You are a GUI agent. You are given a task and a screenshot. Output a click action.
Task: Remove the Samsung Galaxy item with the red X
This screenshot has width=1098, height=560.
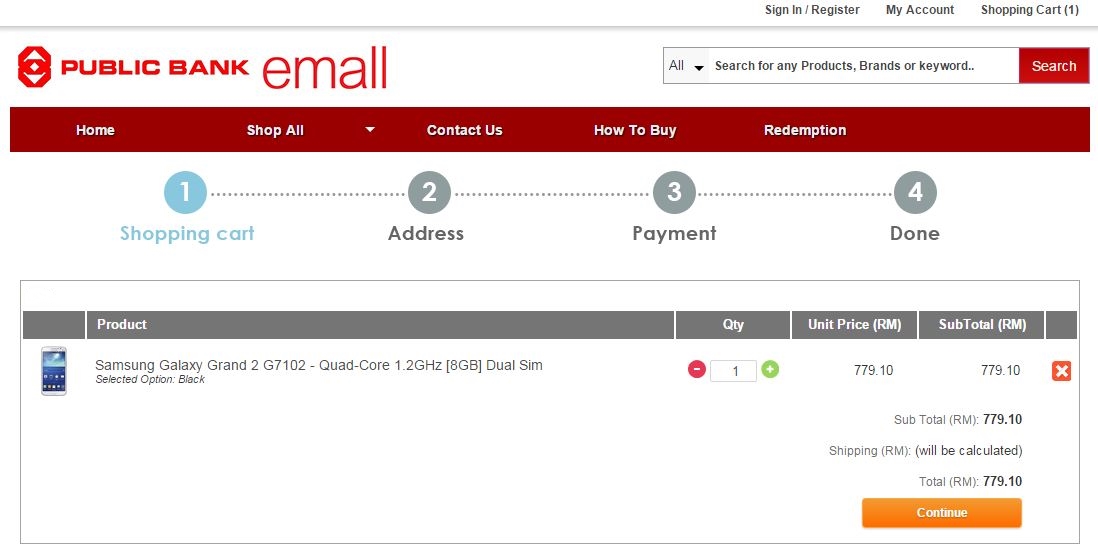[x=1062, y=371]
